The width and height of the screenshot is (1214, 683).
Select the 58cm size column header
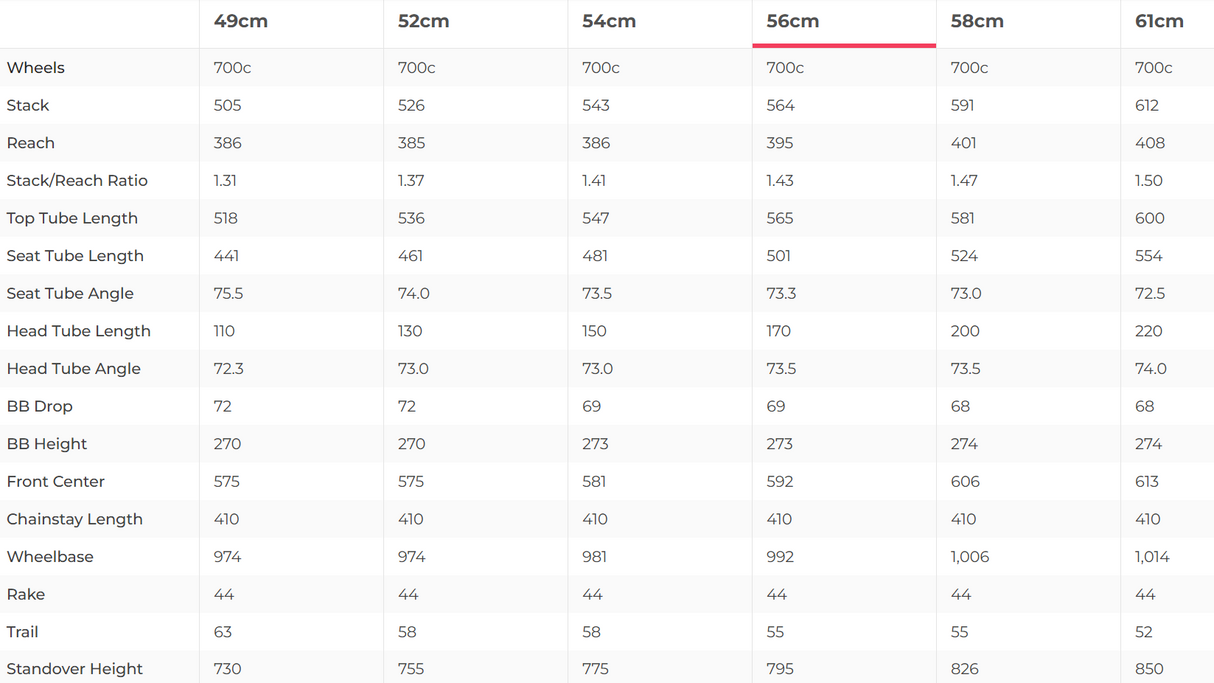(x=977, y=21)
